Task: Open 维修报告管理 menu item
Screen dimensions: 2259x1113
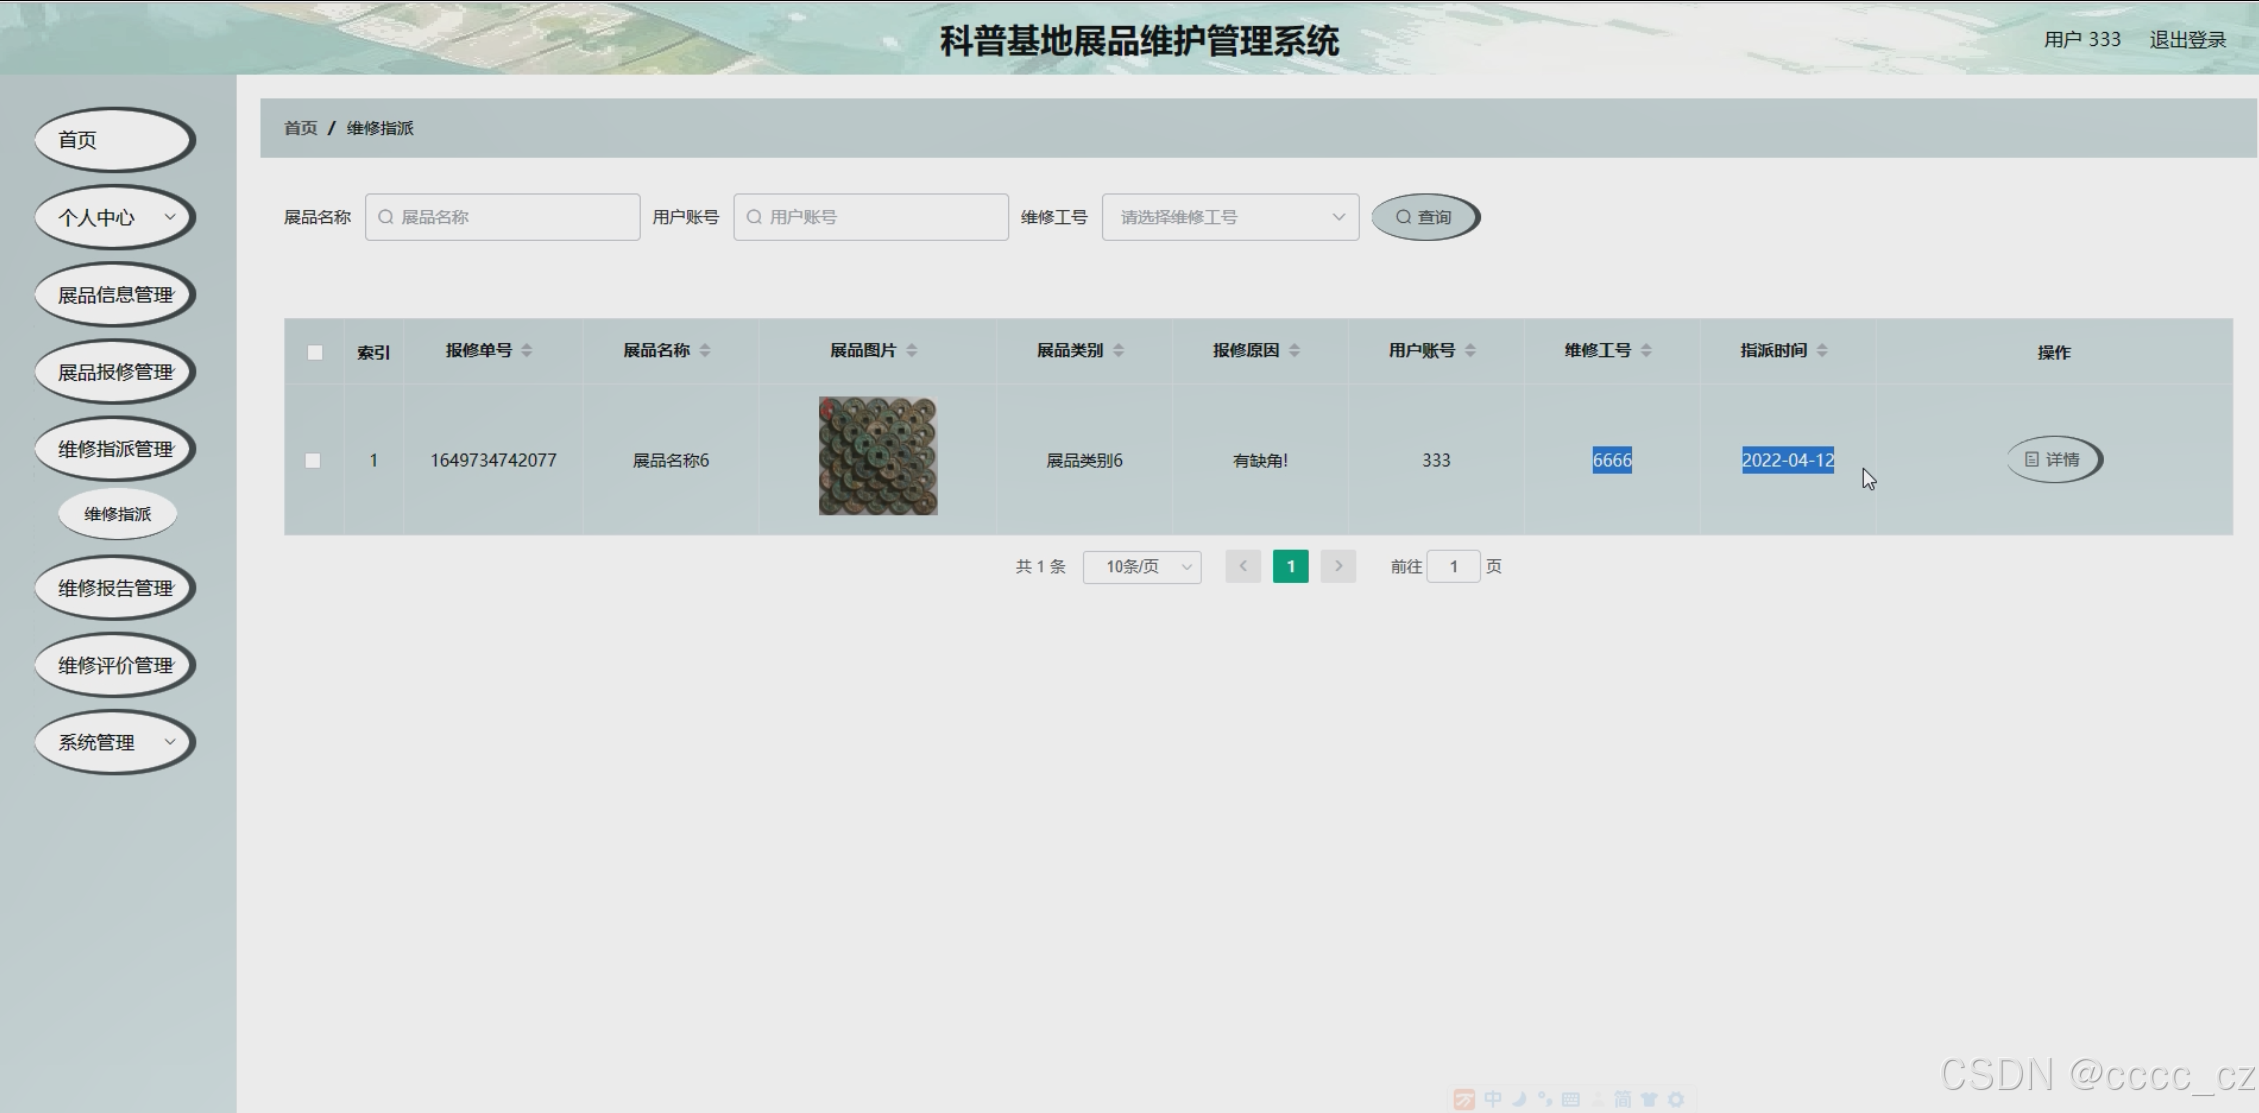Action: point(115,588)
